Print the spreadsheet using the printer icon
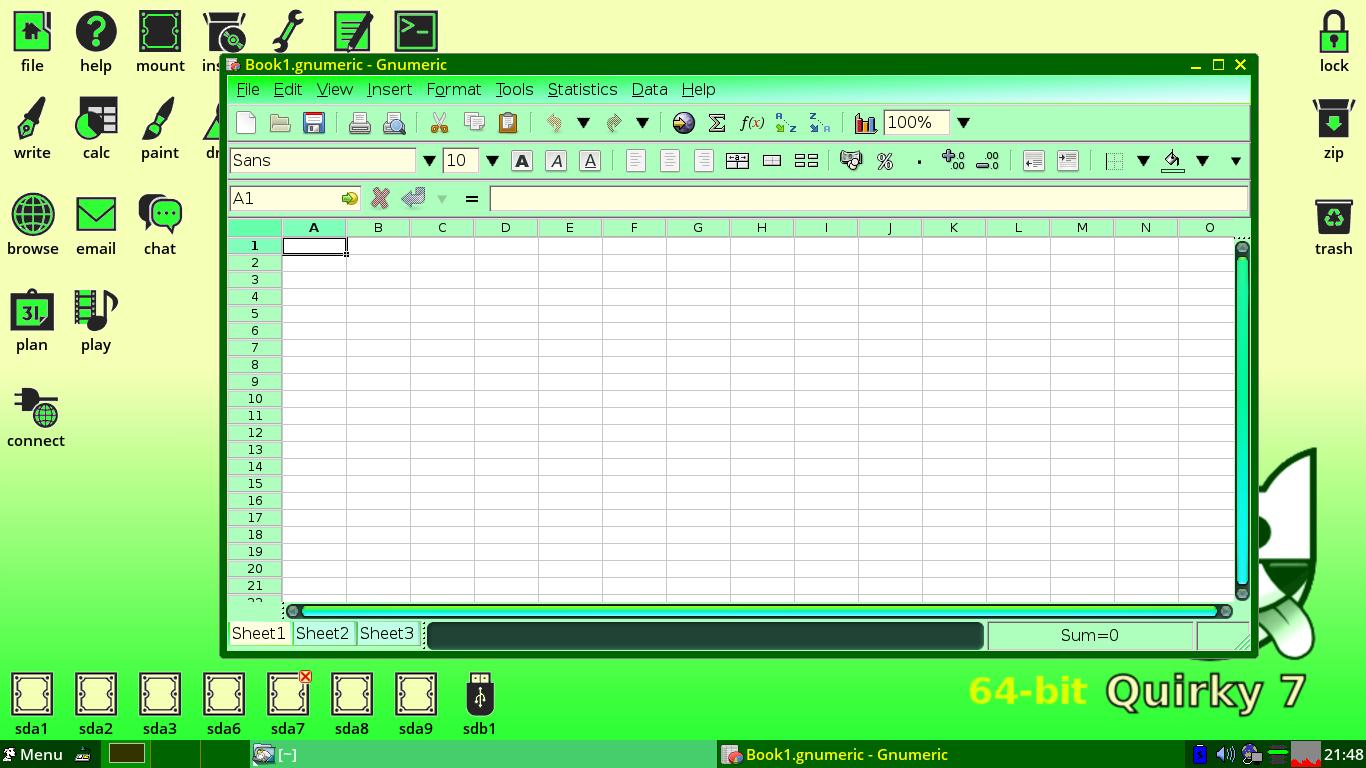The image size is (1366, 768). pyautogui.click(x=360, y=123)
